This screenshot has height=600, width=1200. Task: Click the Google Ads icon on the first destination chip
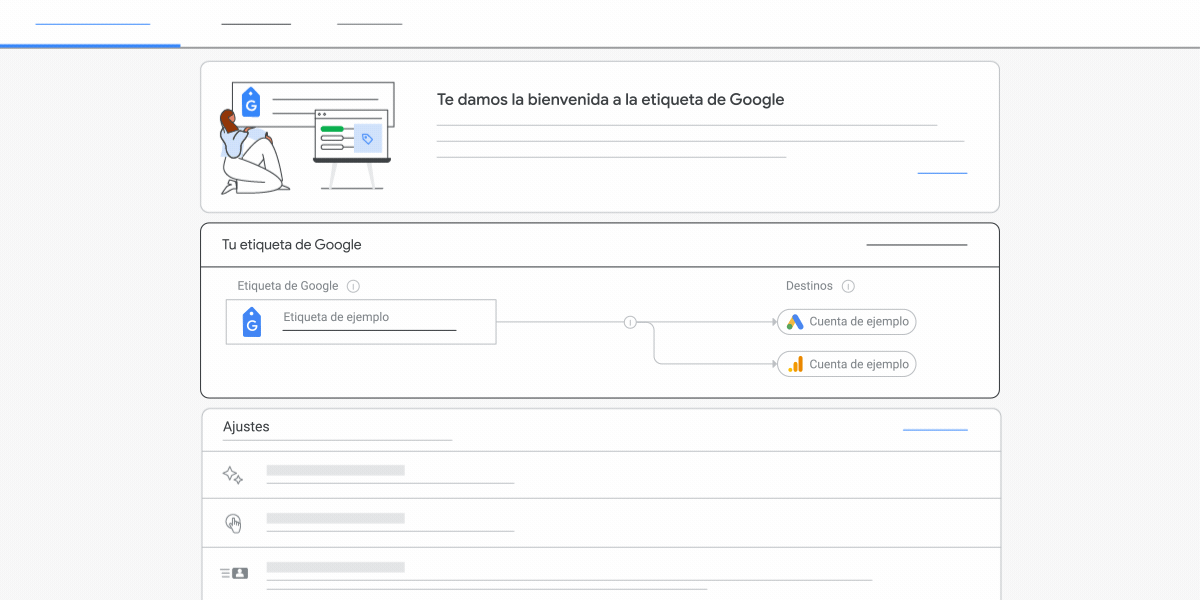(796, 322)
